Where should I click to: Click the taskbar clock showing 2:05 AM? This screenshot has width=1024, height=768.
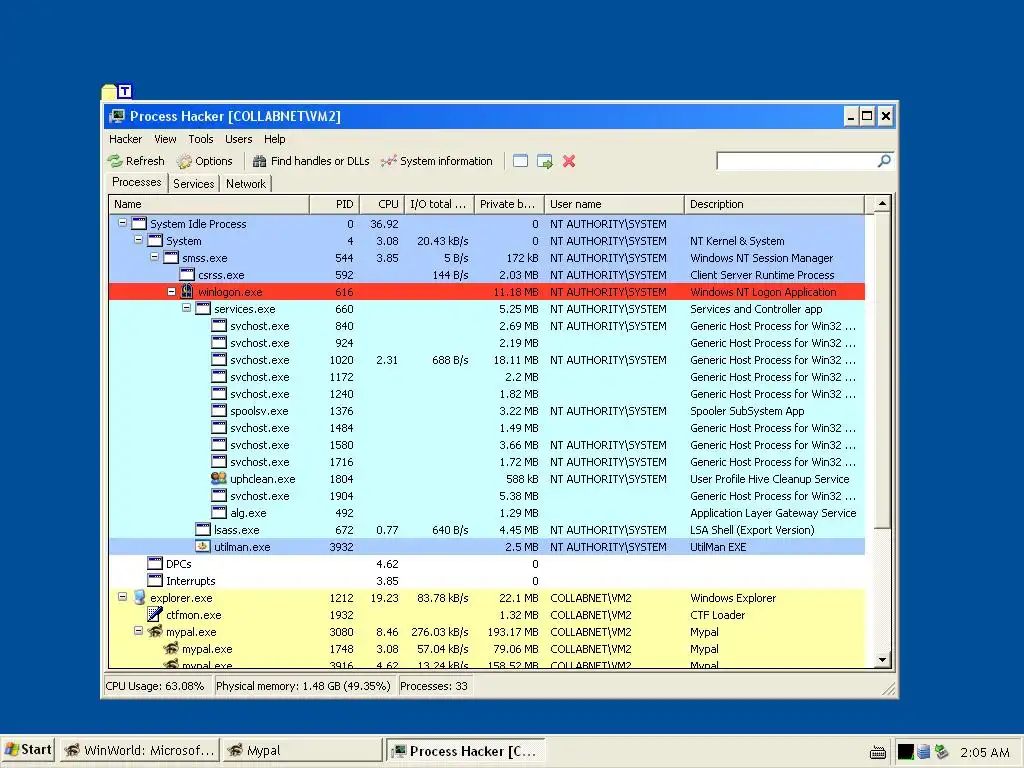click(x=984, y=752)
